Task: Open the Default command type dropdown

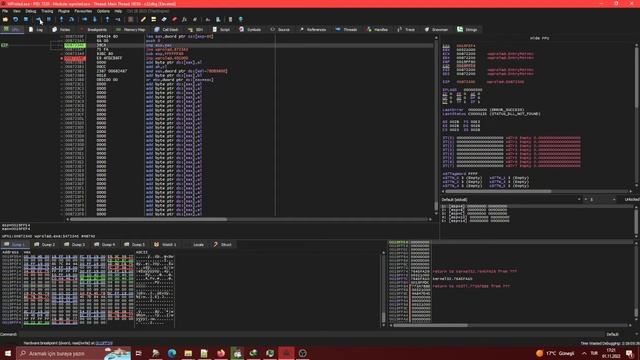Action: (621, 334)
